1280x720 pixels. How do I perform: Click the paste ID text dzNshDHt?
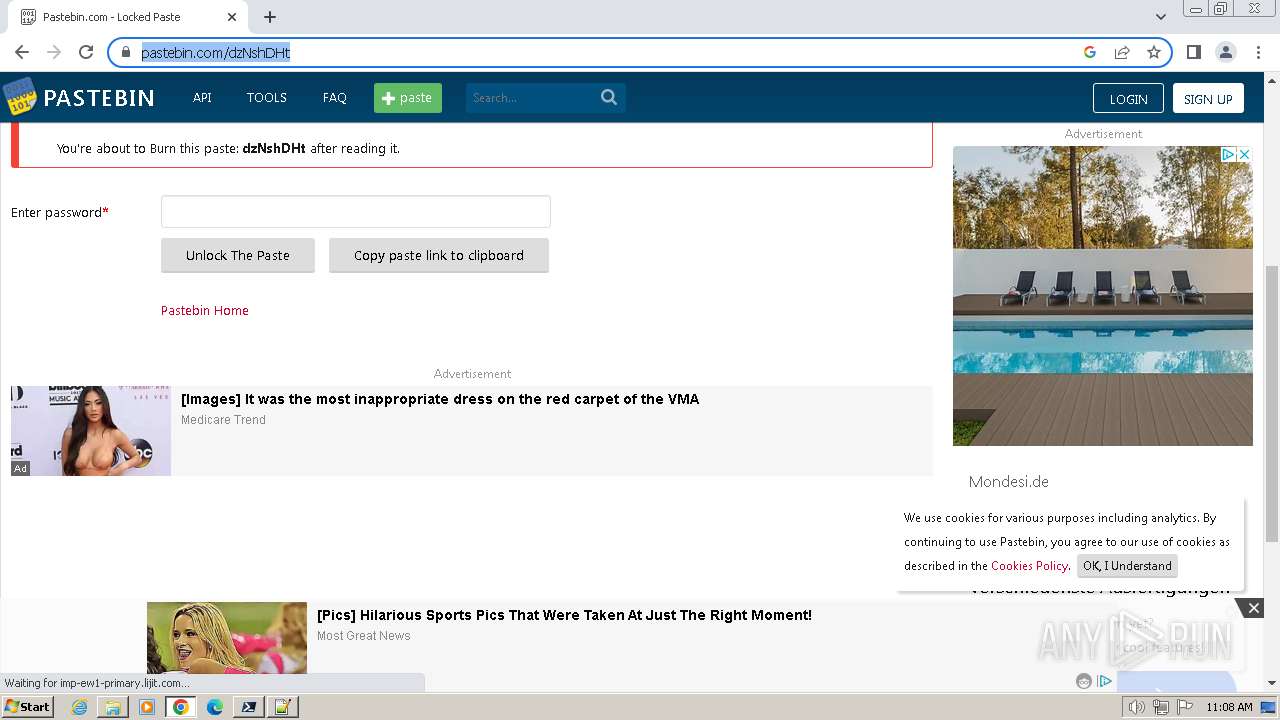pyautogui.click(x=274, y=148)
